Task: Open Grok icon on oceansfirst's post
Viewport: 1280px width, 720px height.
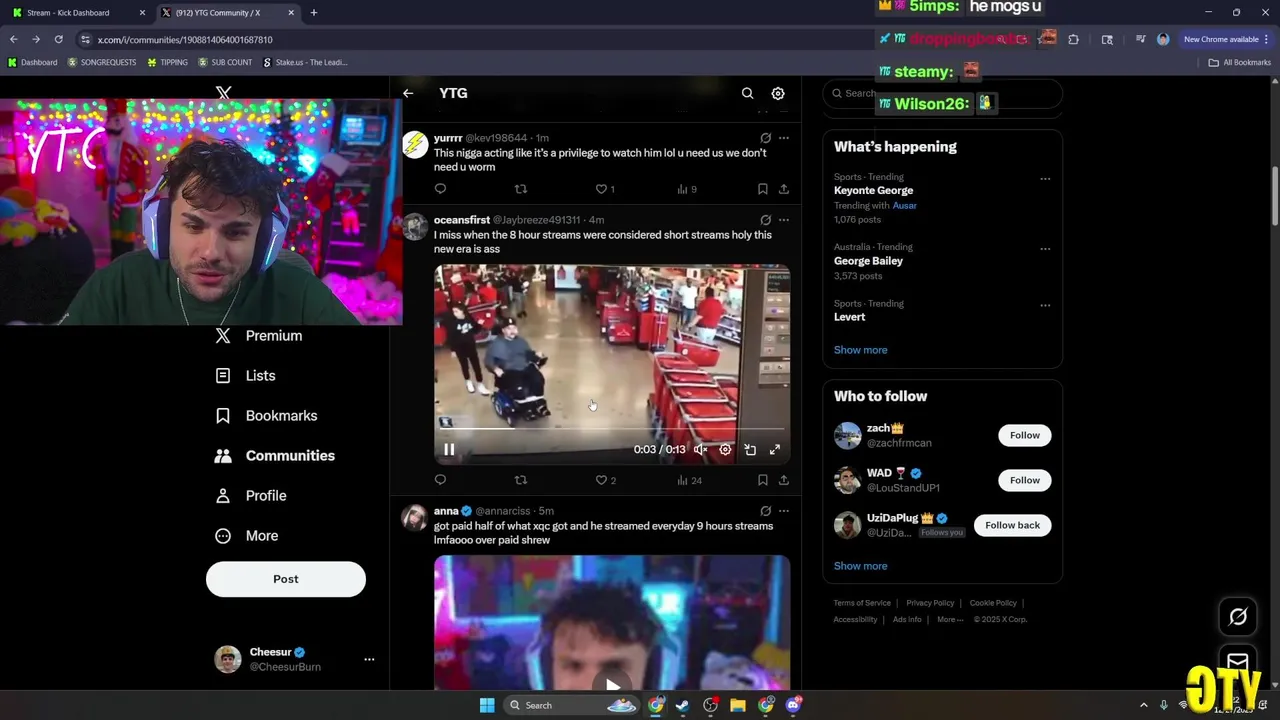Action: coord(765,220)
